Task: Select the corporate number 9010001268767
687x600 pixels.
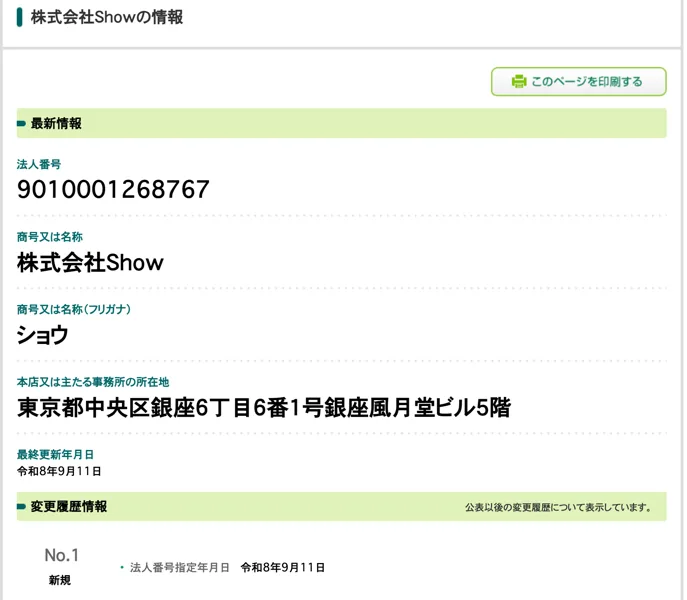Action: (113, 189)
